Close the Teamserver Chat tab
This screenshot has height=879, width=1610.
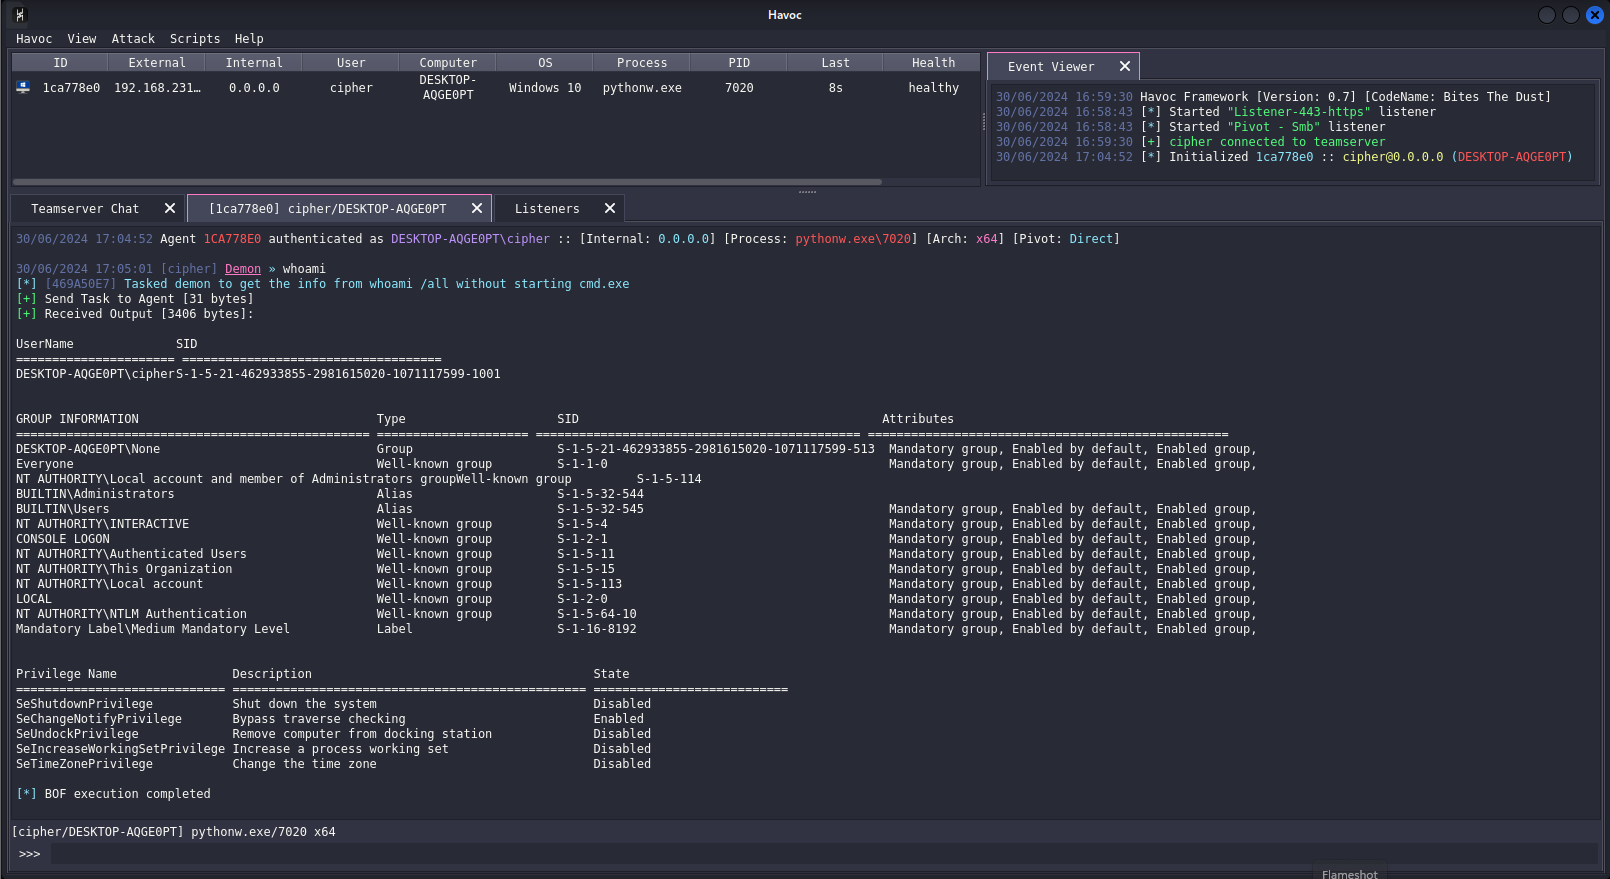[170, 208]
